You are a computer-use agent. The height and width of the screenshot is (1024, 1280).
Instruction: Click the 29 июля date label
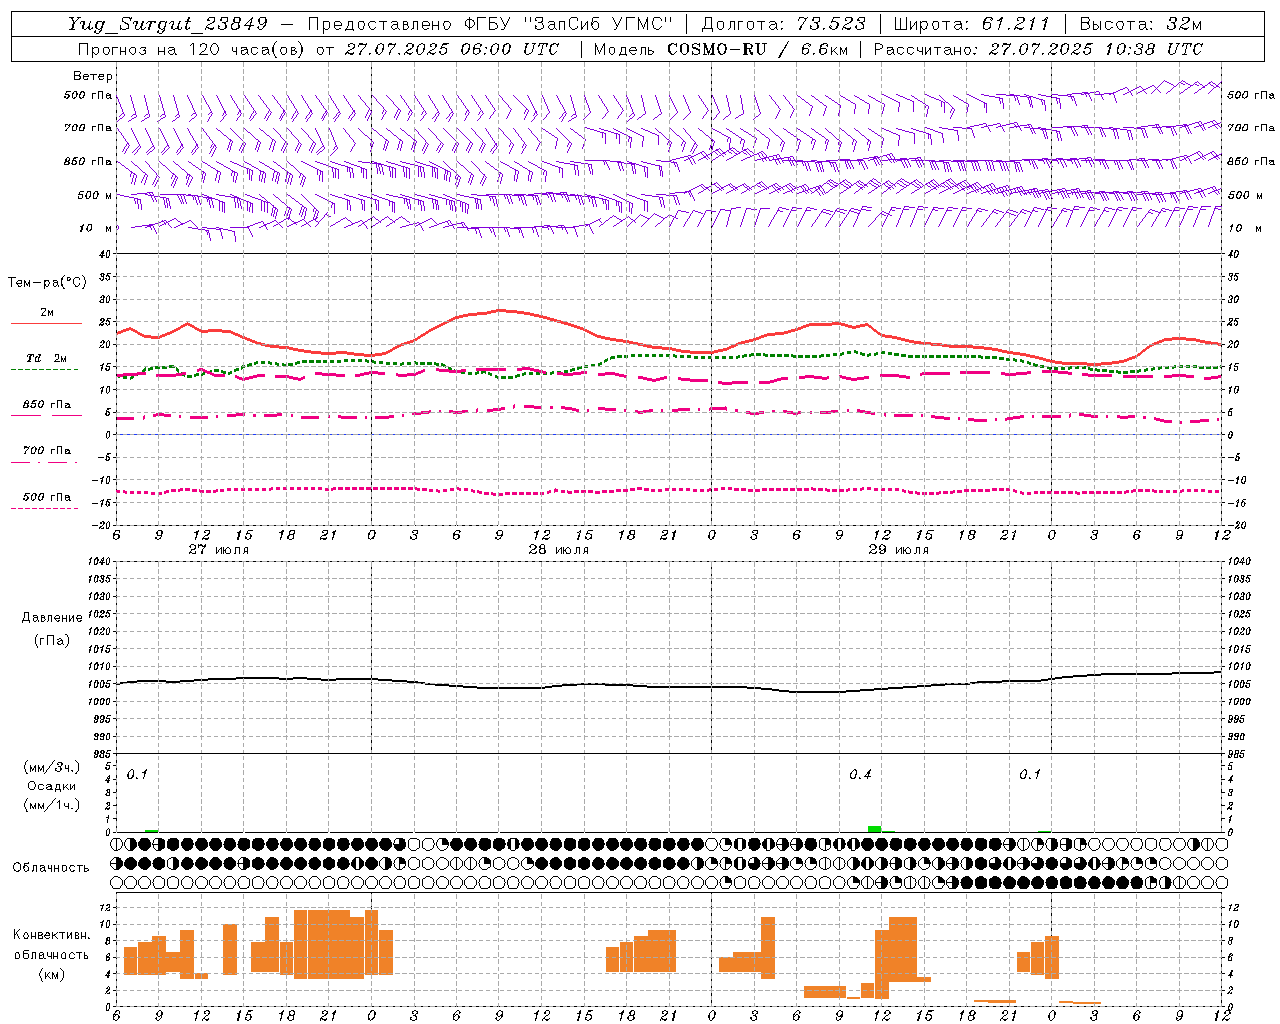(899, 550)
